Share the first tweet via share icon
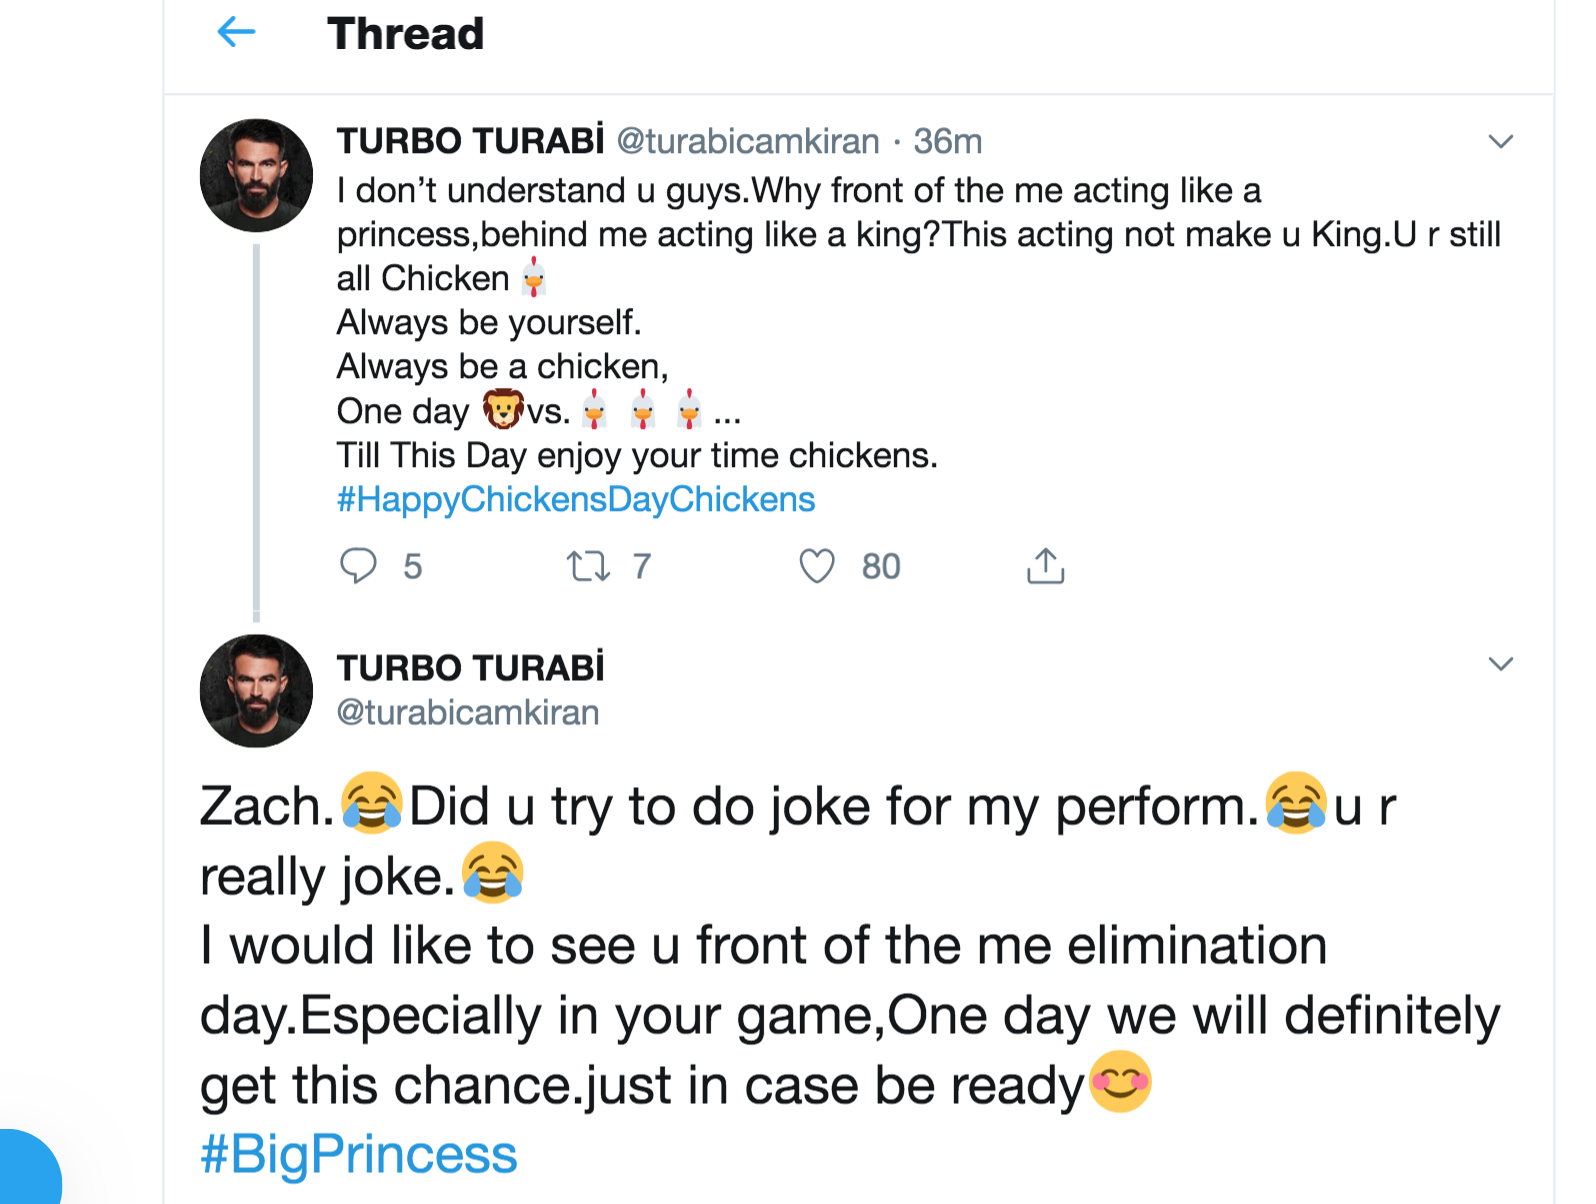This screenshot has width=1596, height=1204. coord(1045,566)
